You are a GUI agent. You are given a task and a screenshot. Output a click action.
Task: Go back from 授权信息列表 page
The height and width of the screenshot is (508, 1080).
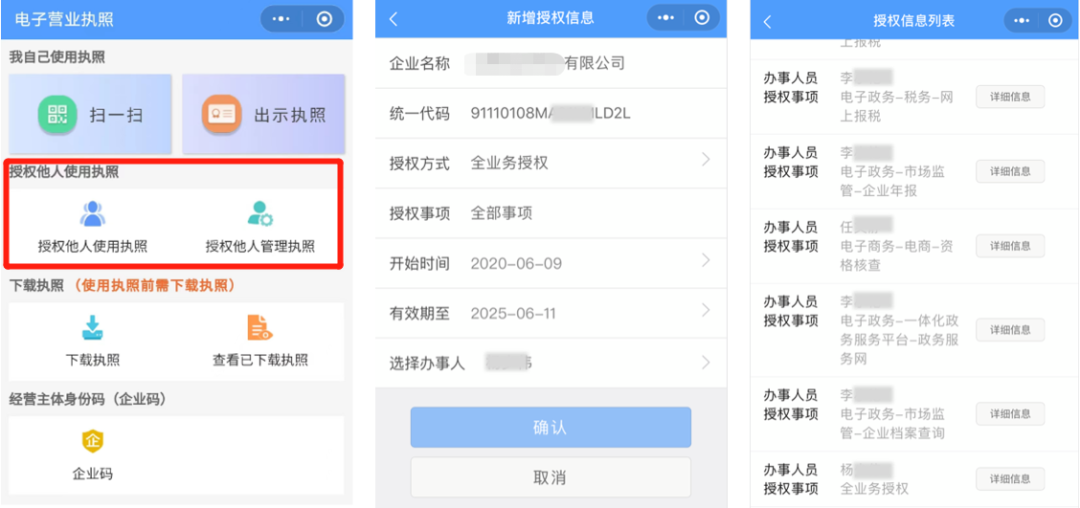pyautogui.click(x=767, y=21)
